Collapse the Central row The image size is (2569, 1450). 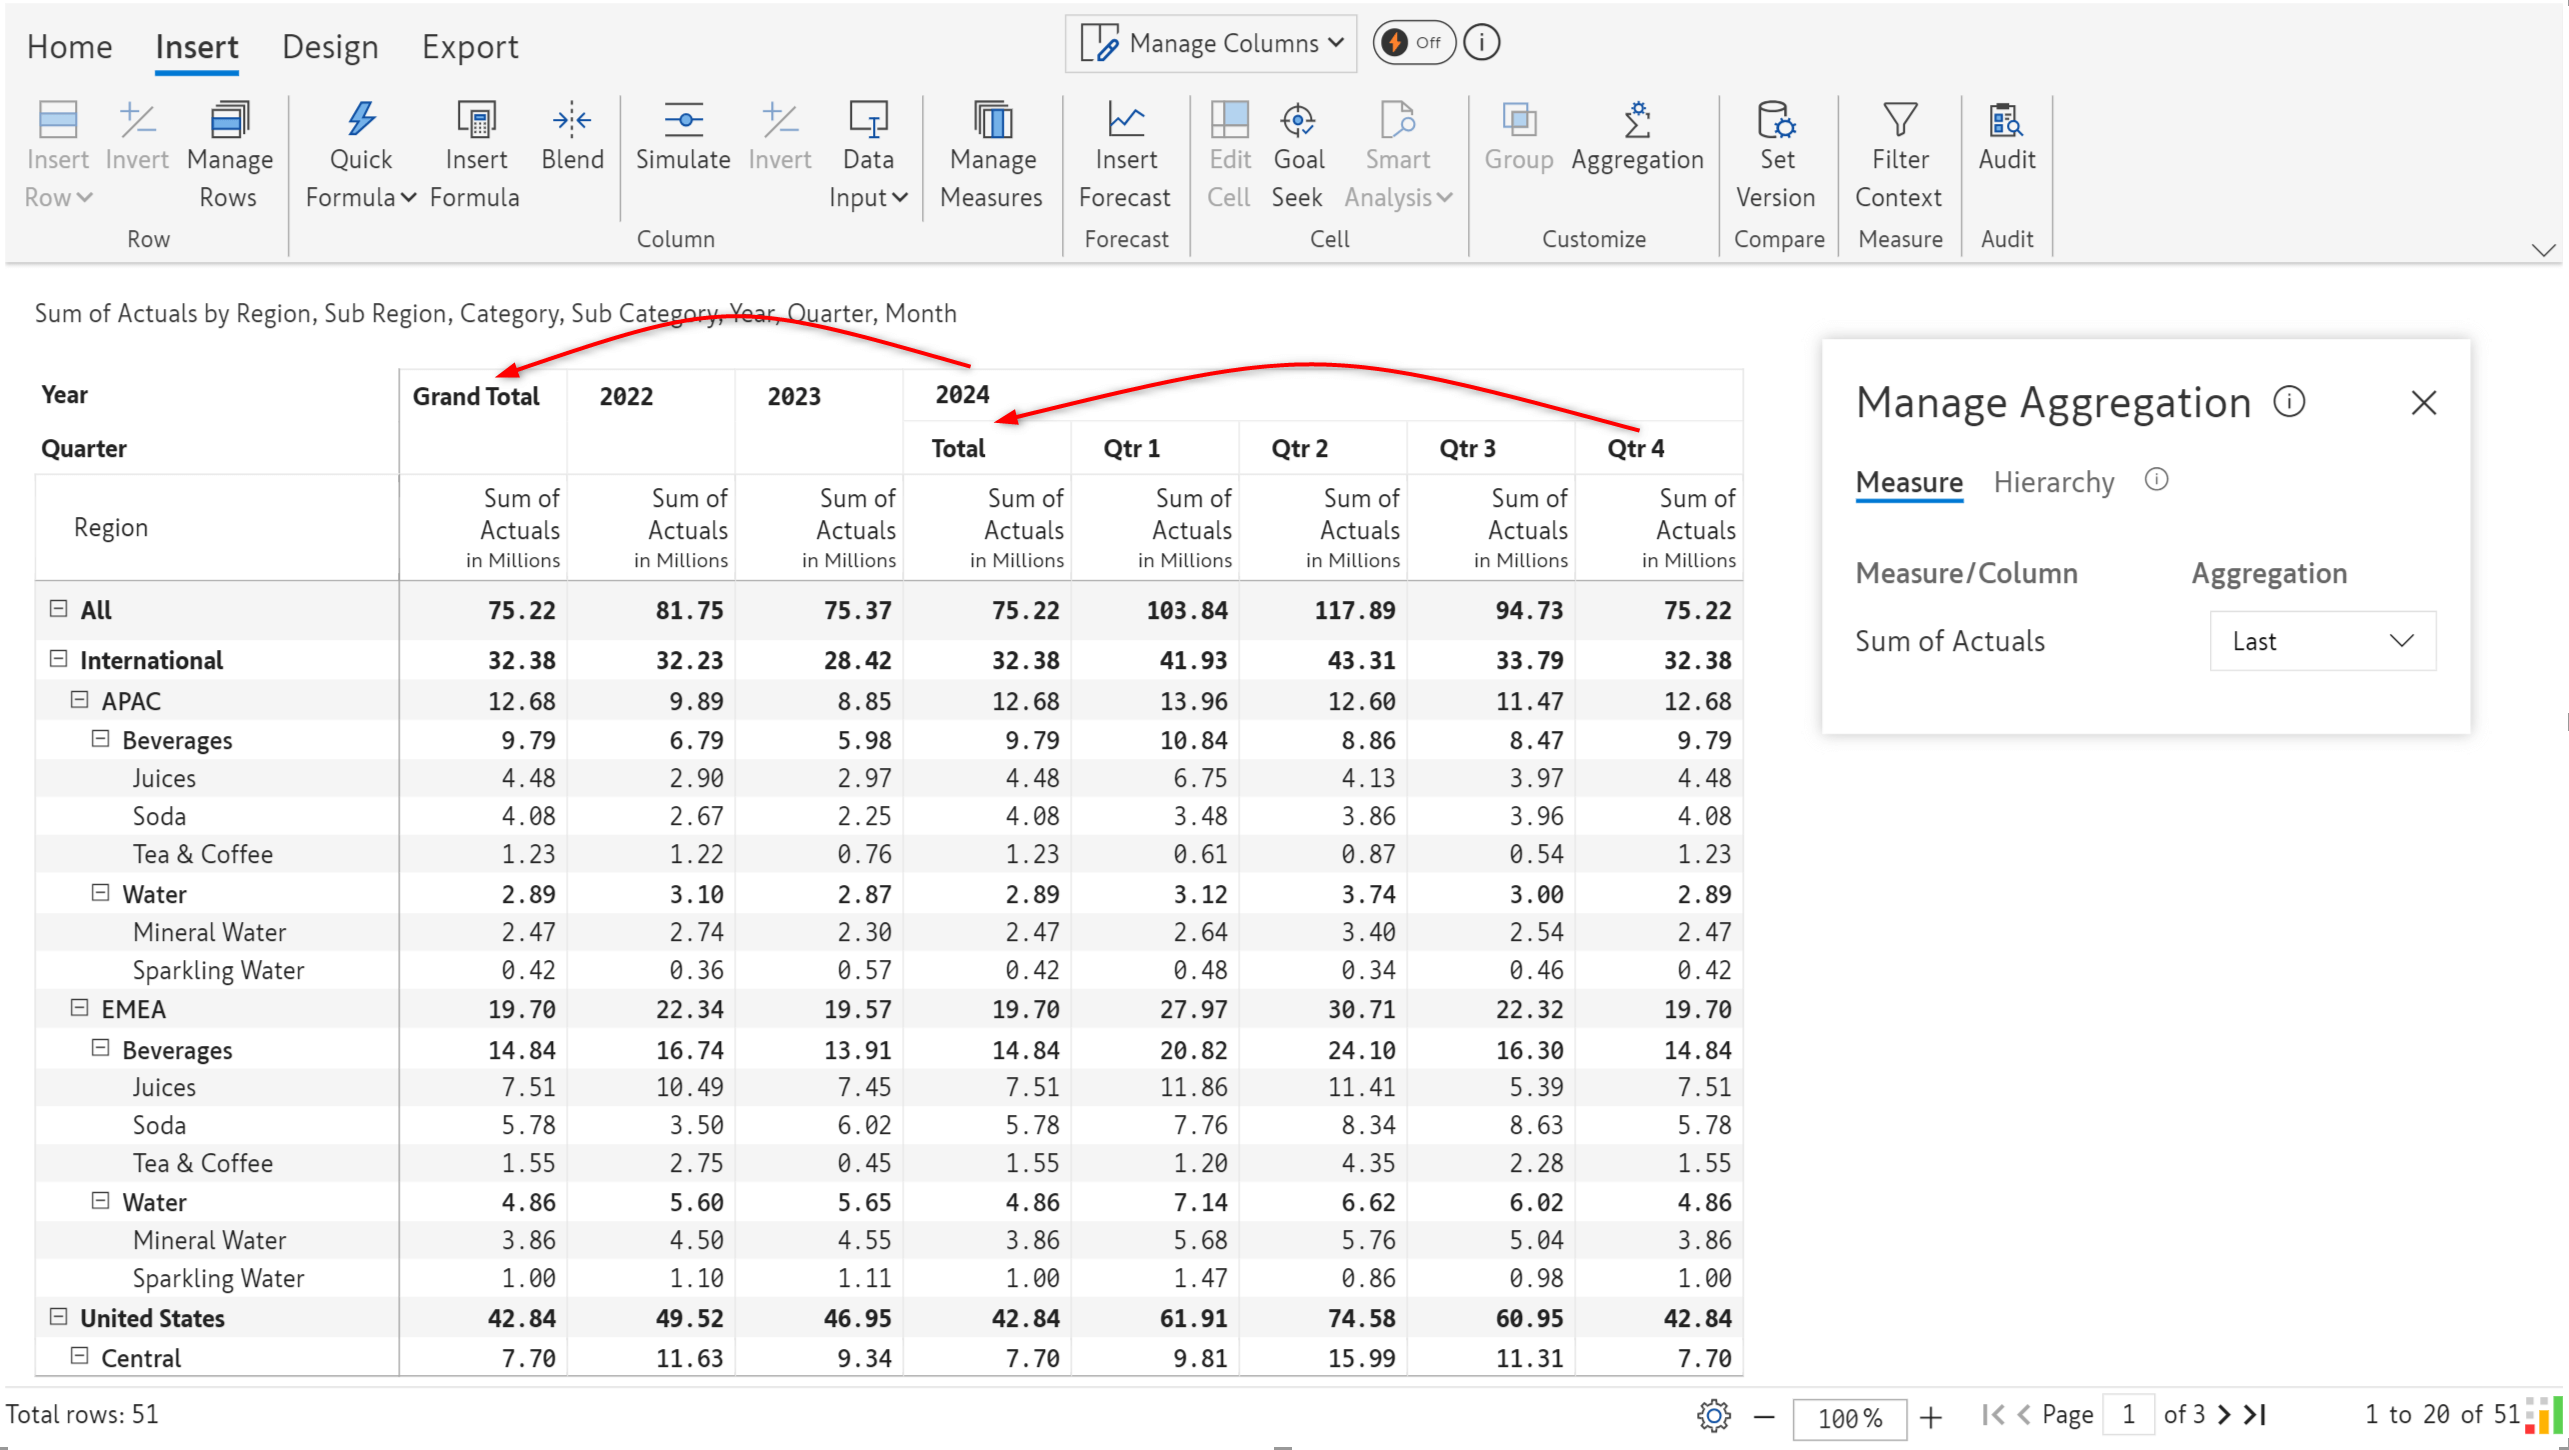click(x=79, y=1356)
